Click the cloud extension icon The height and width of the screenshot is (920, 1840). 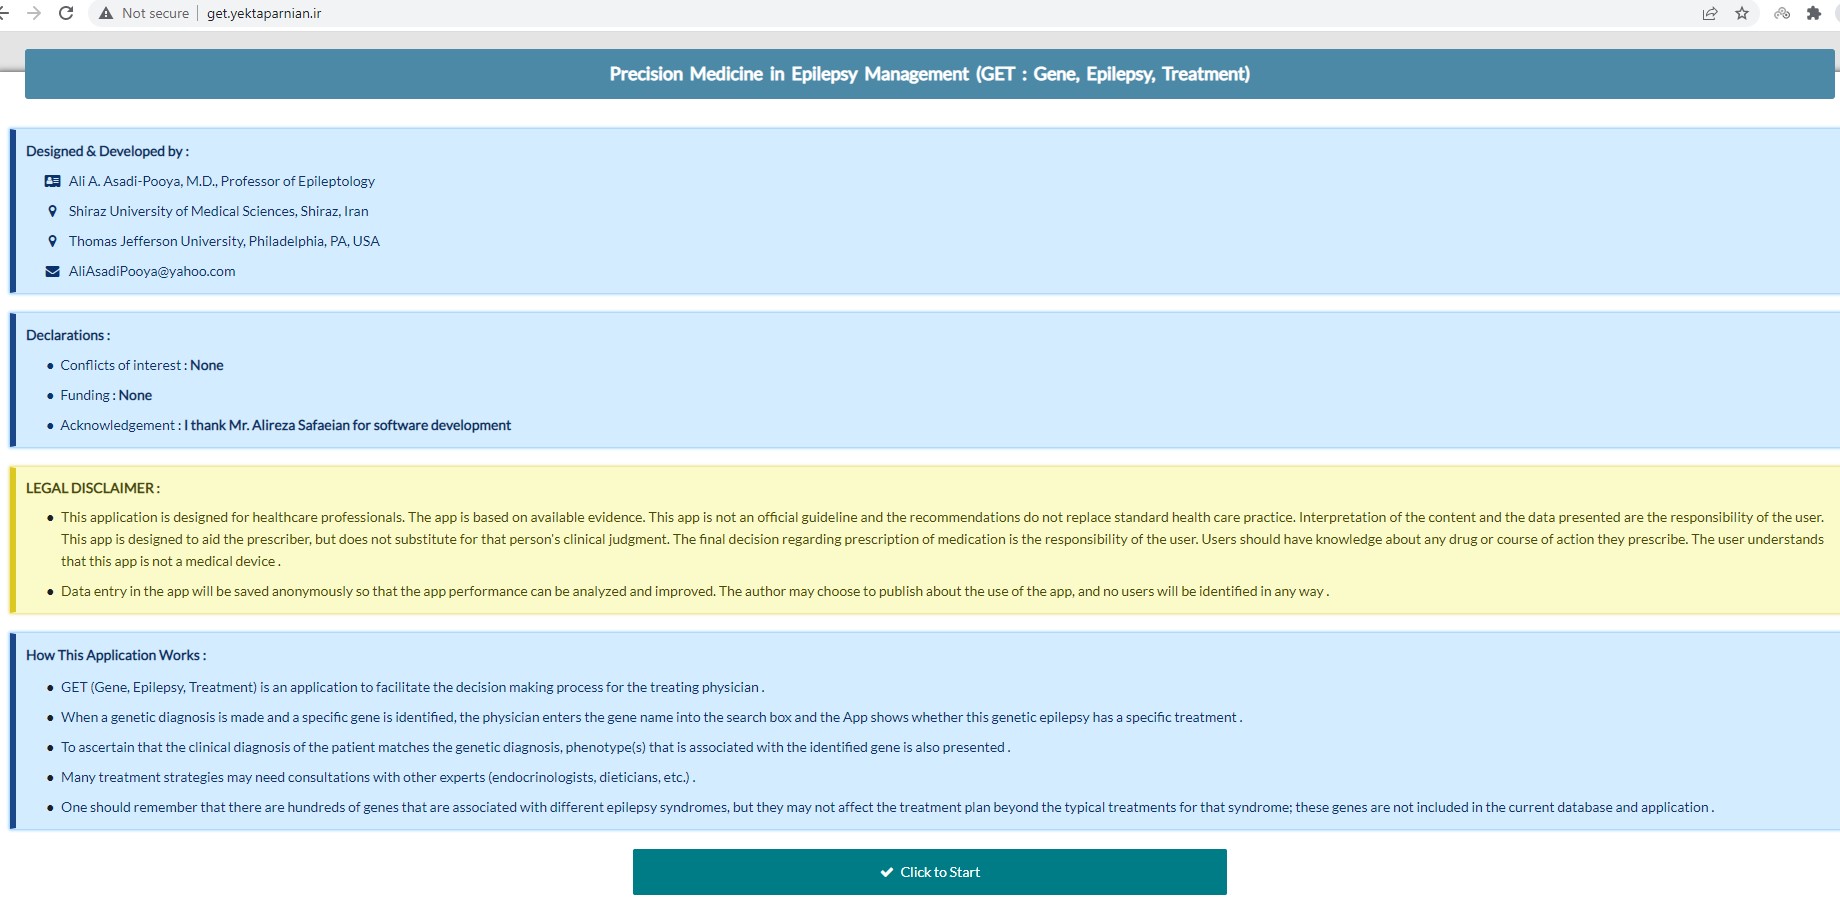click(1782, 13)
